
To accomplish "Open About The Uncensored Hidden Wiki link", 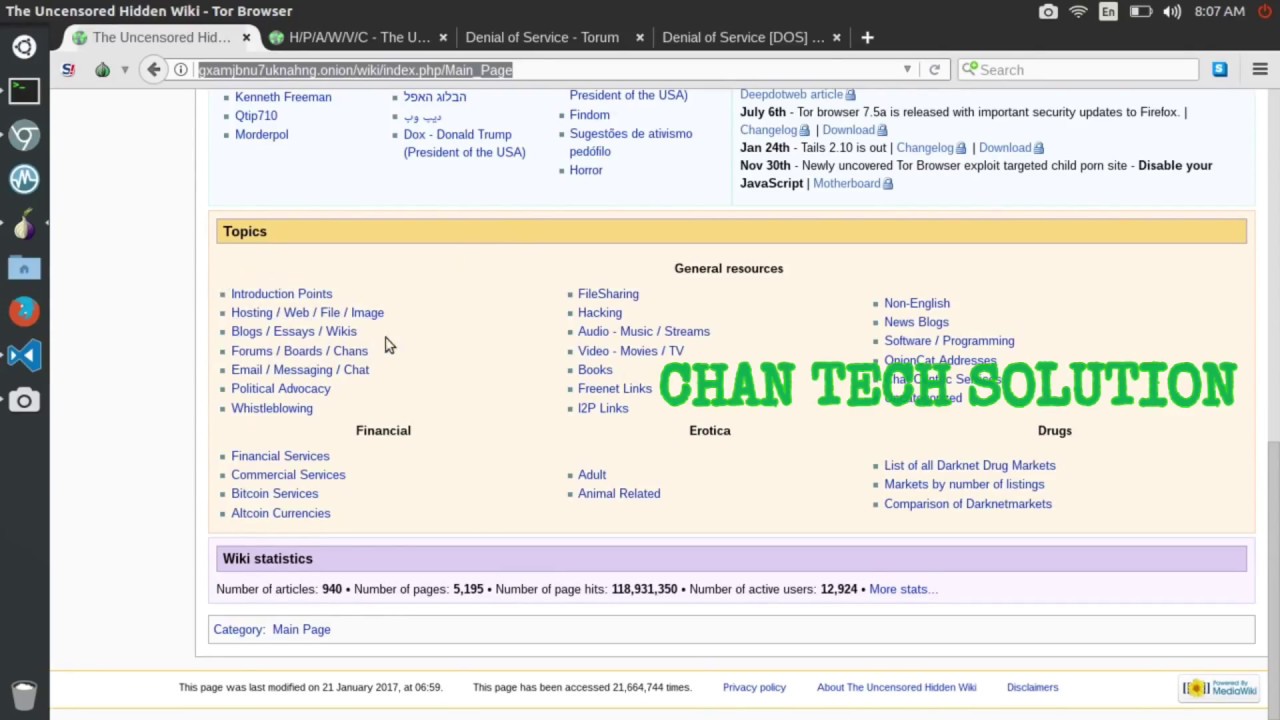I will coord(896,688).
